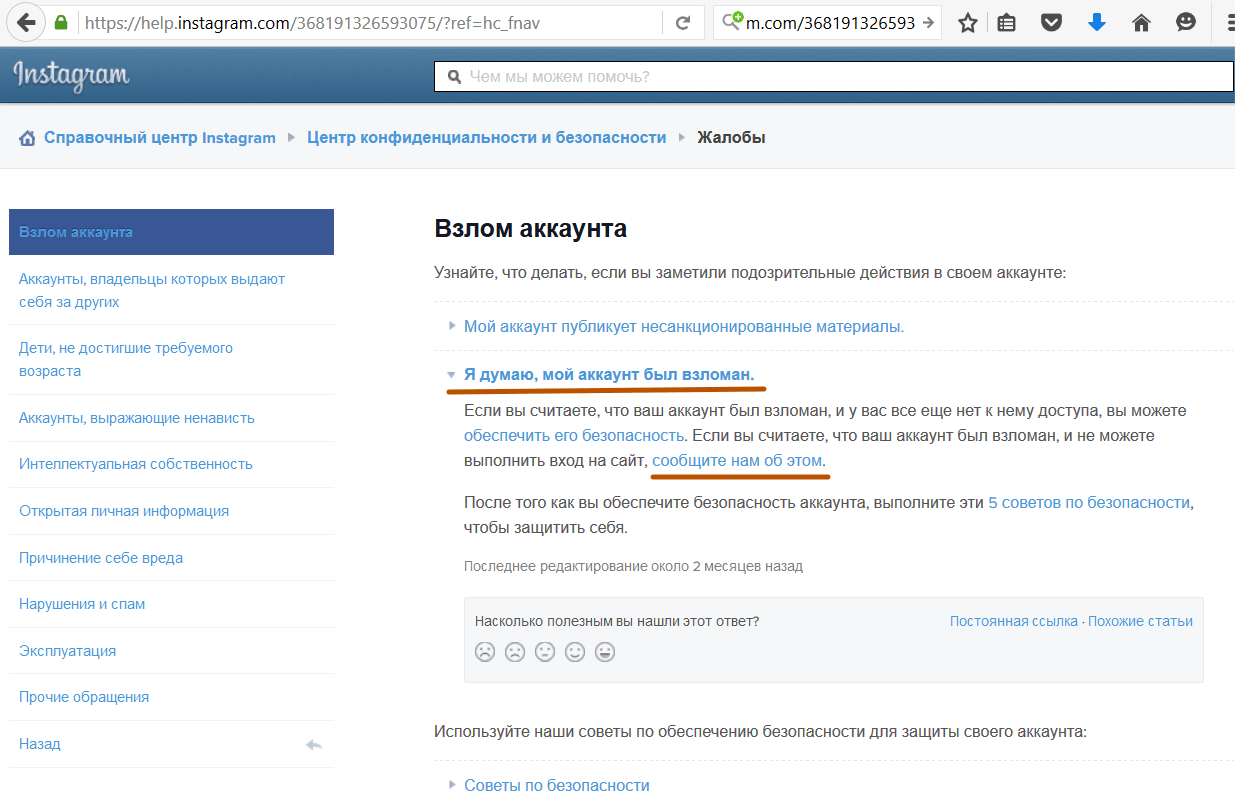Reload the page with the refresh icon

(683, 22)
